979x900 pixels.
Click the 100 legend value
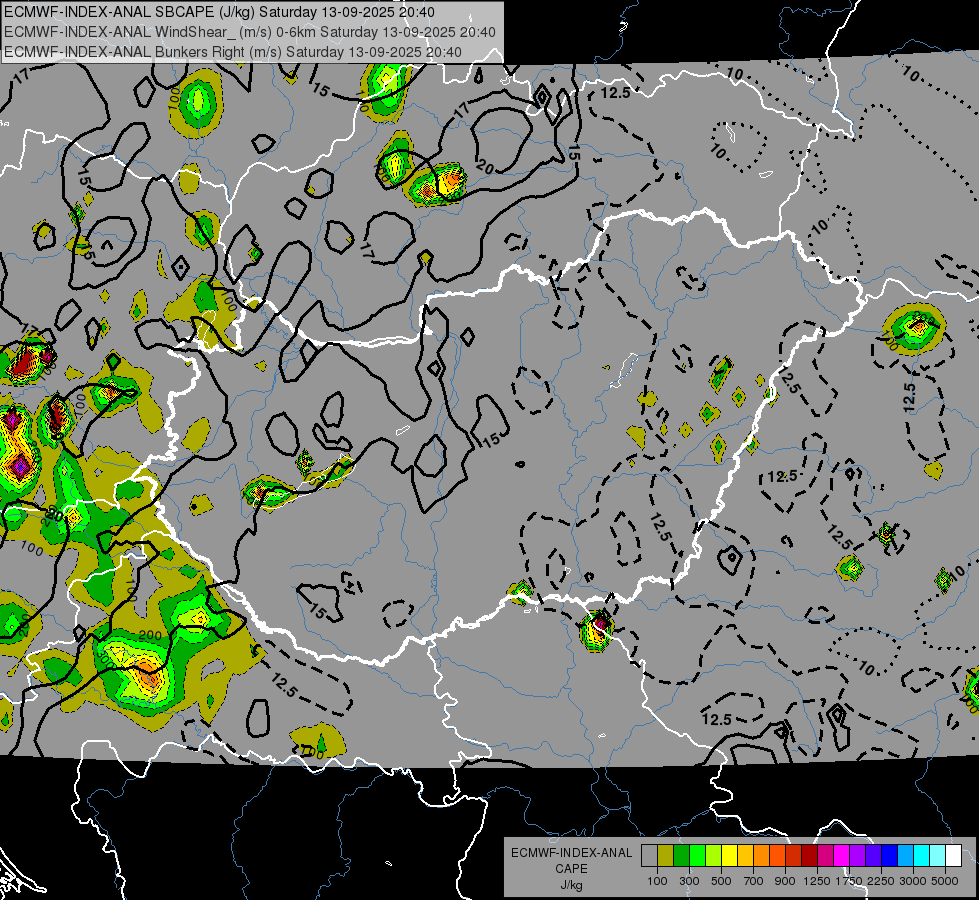point(657,881)
